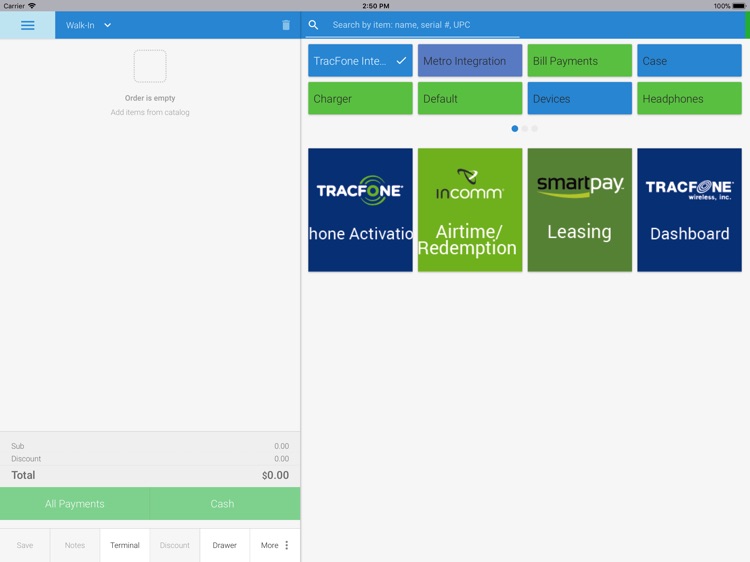Open Notes for the order

(75, 545)
